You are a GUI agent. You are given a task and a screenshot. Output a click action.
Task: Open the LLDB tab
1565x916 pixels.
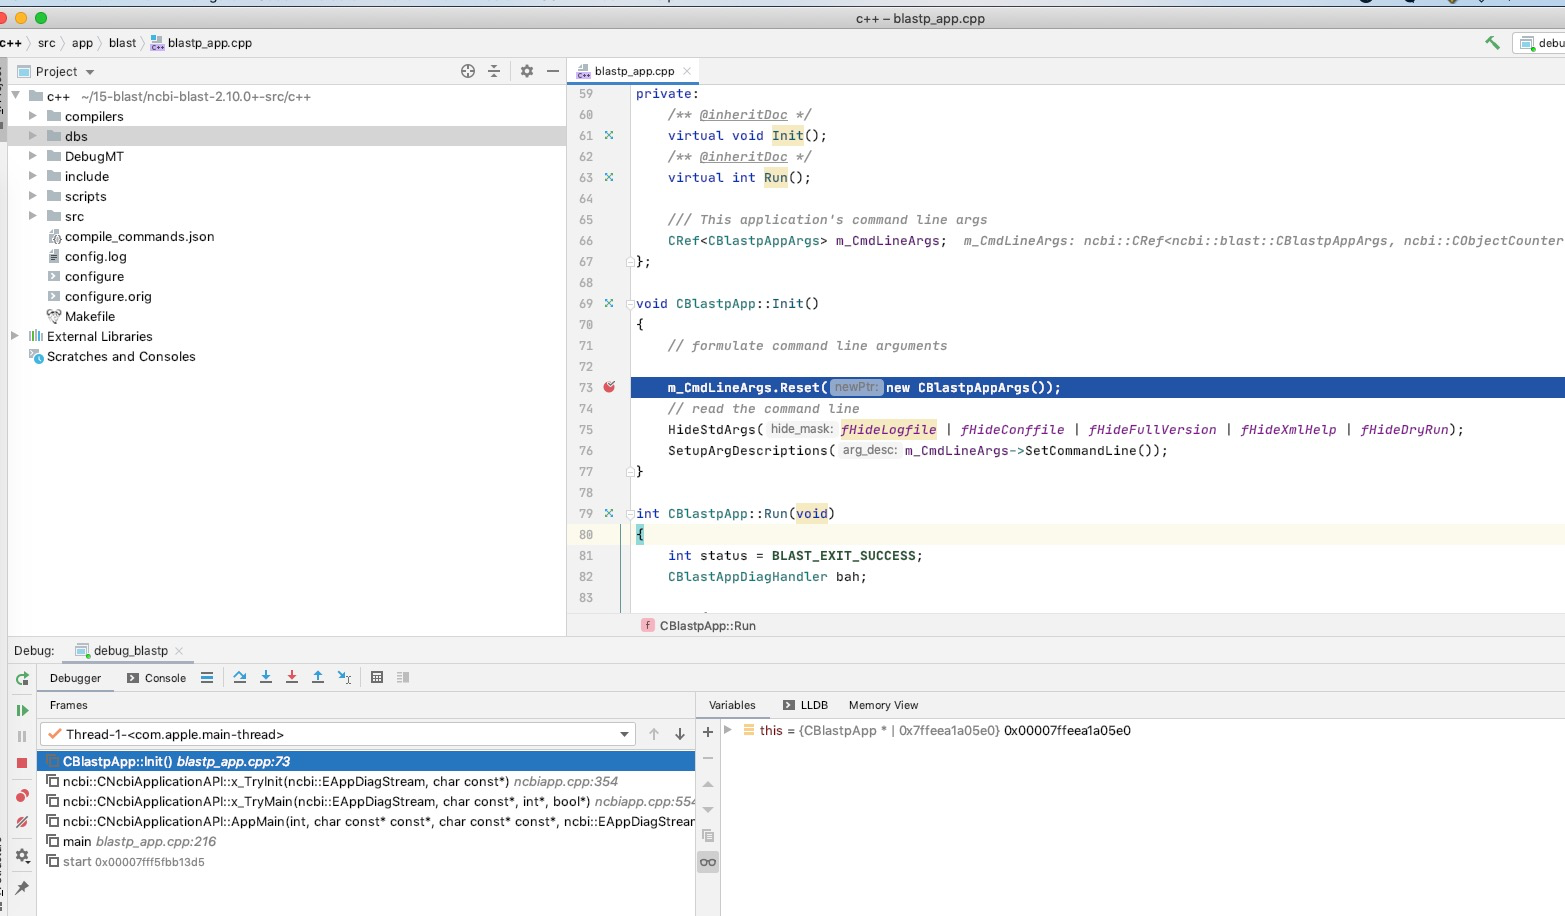coord(805,705)
